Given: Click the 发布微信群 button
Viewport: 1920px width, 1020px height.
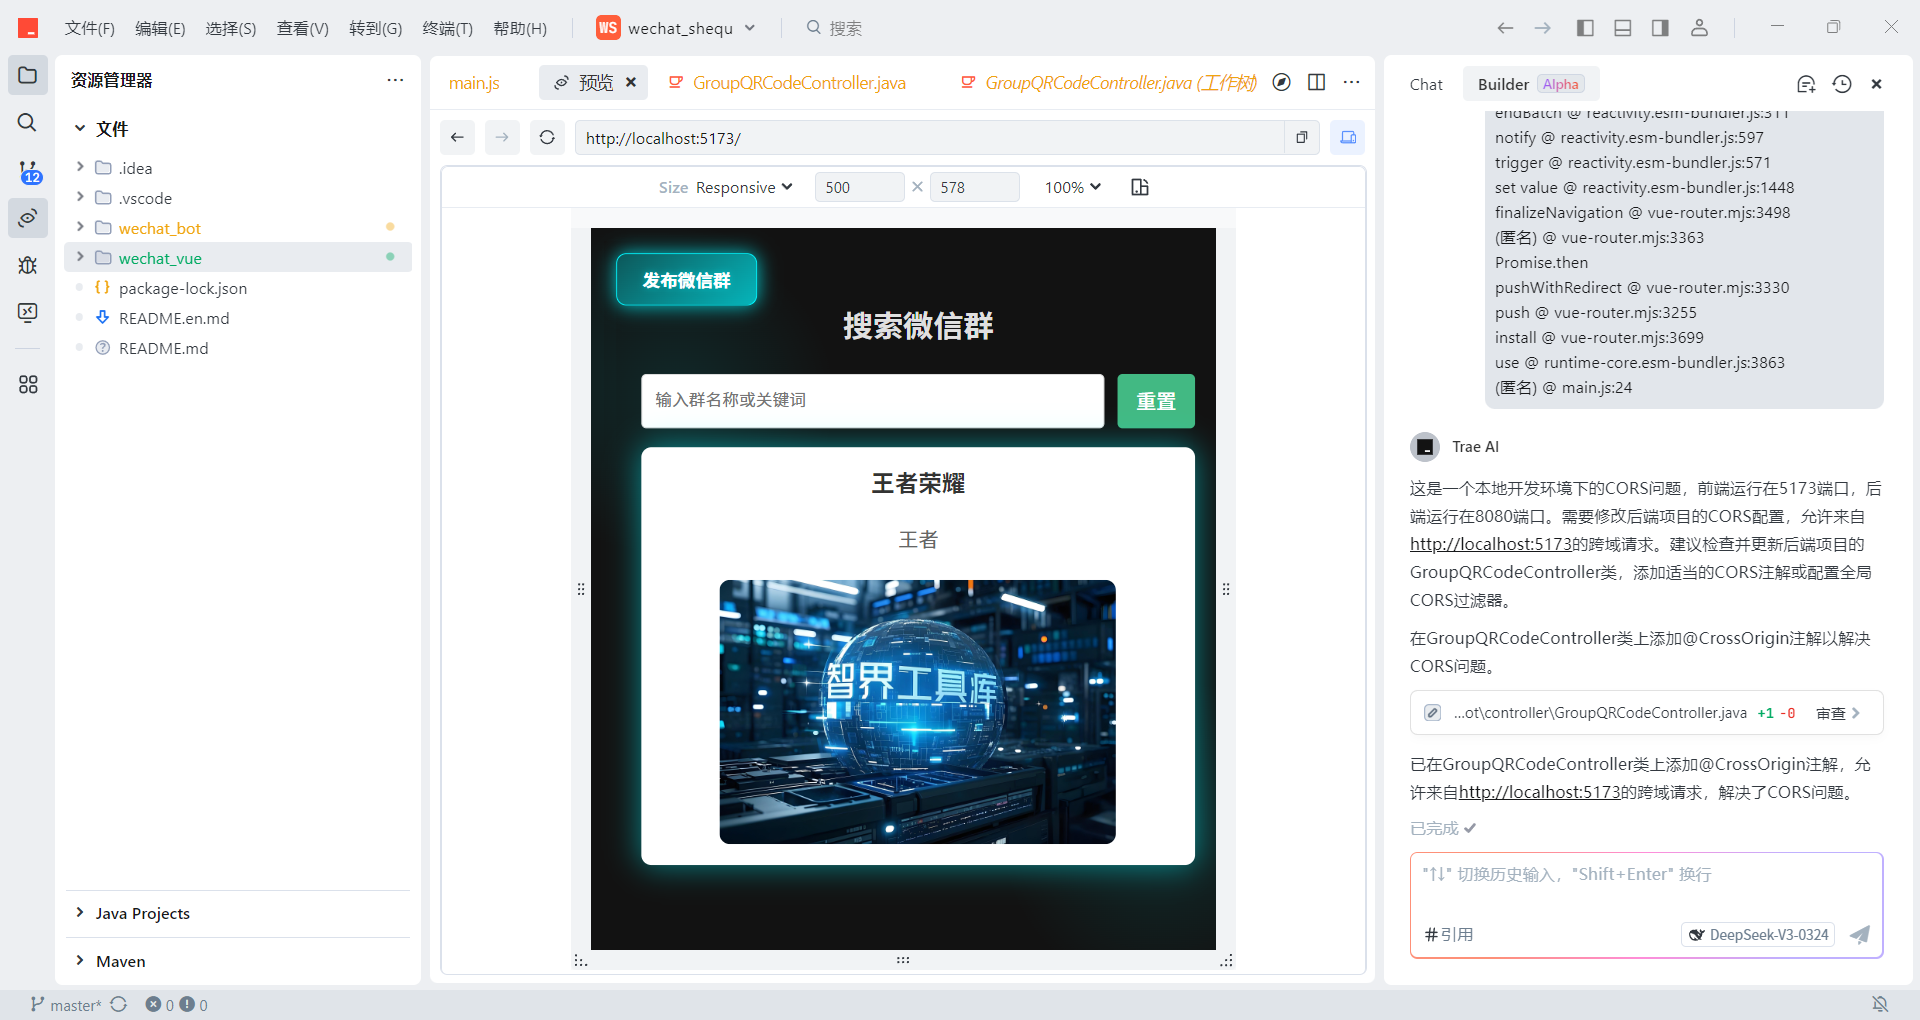Looking at the screenshot, I should 686,280.
